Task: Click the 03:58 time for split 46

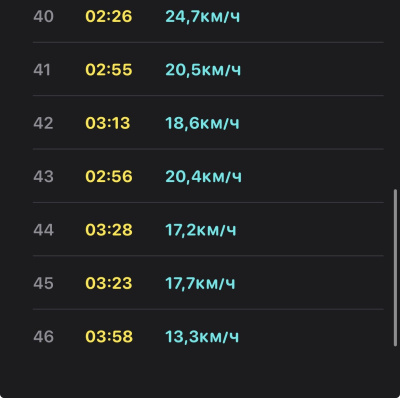Action: [109, 337]
